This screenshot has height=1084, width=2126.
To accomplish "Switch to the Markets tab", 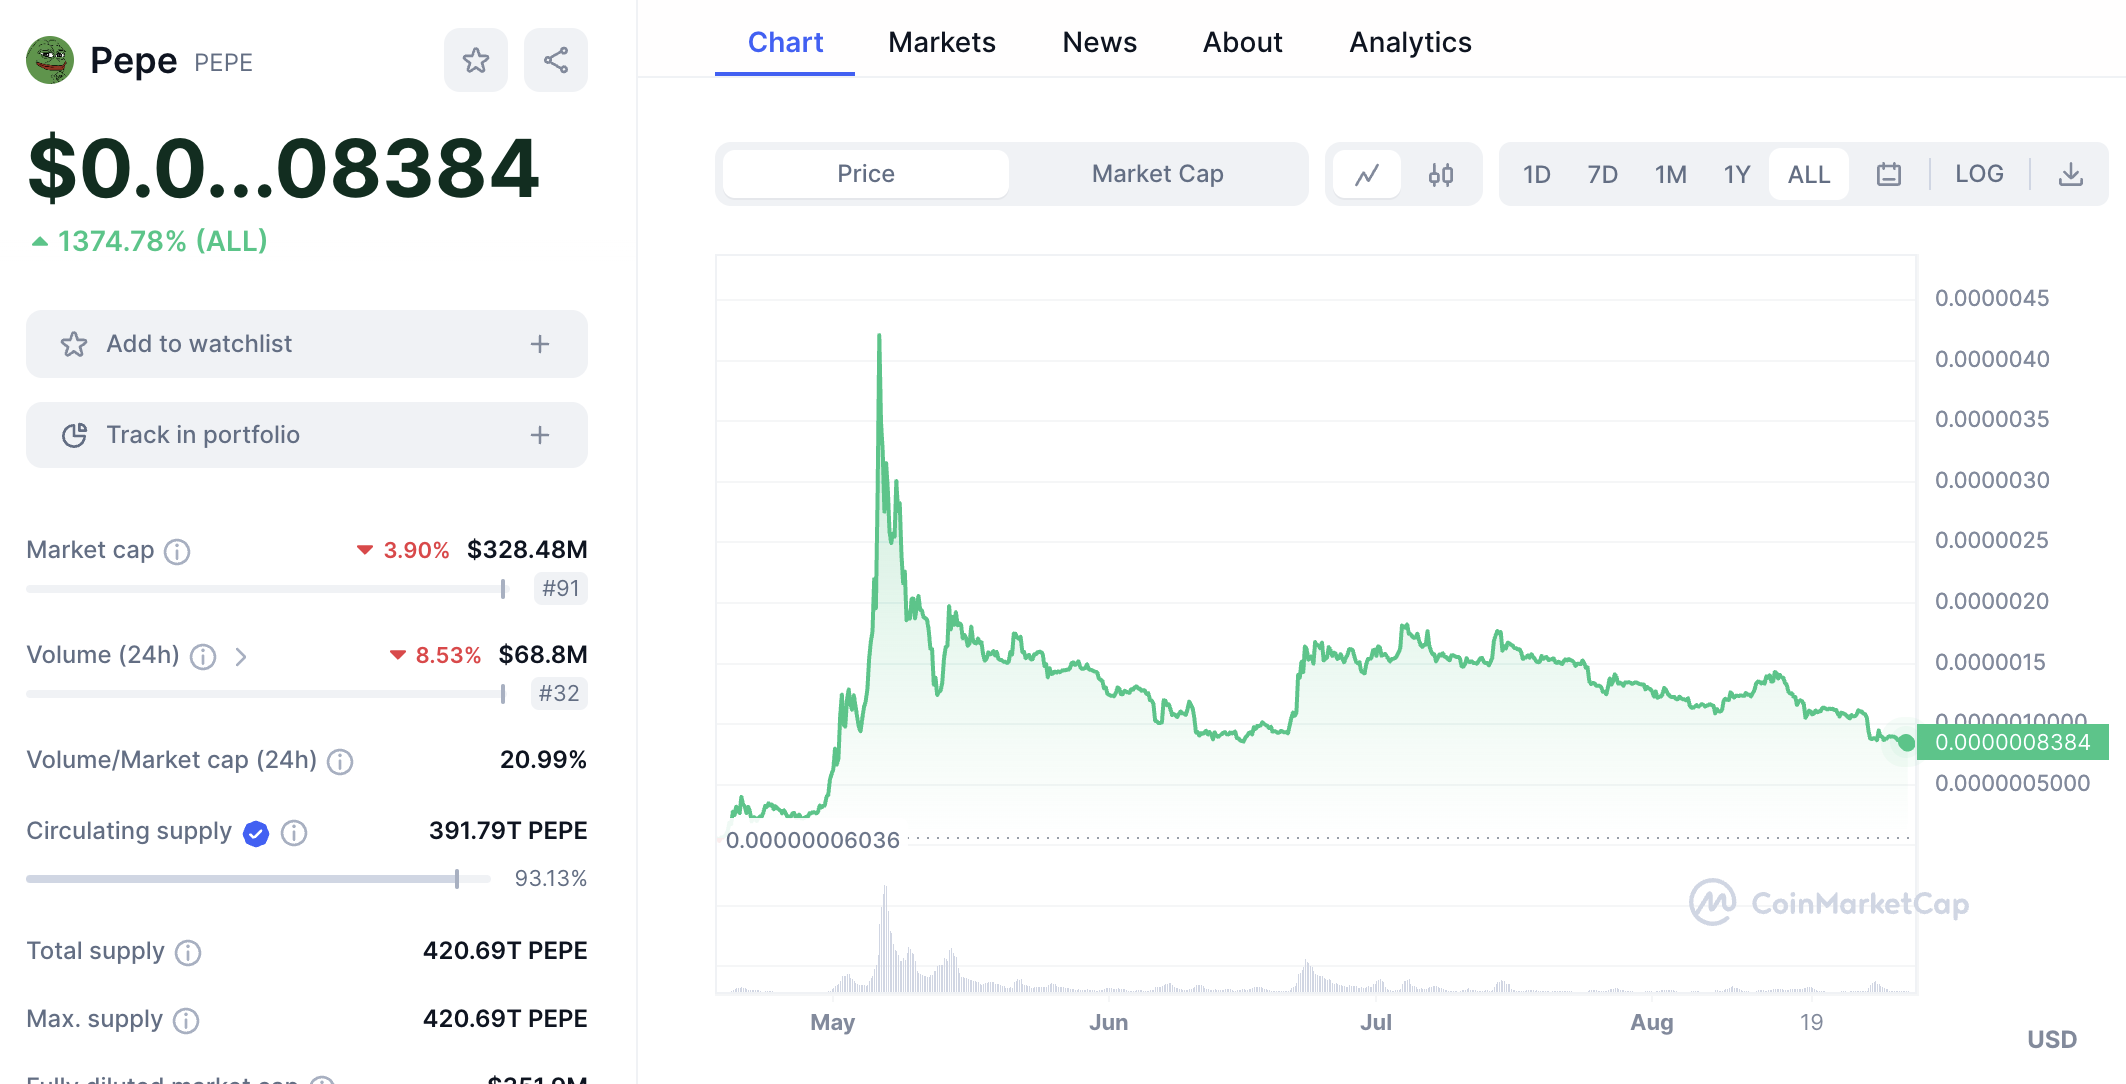I will 942,42.
